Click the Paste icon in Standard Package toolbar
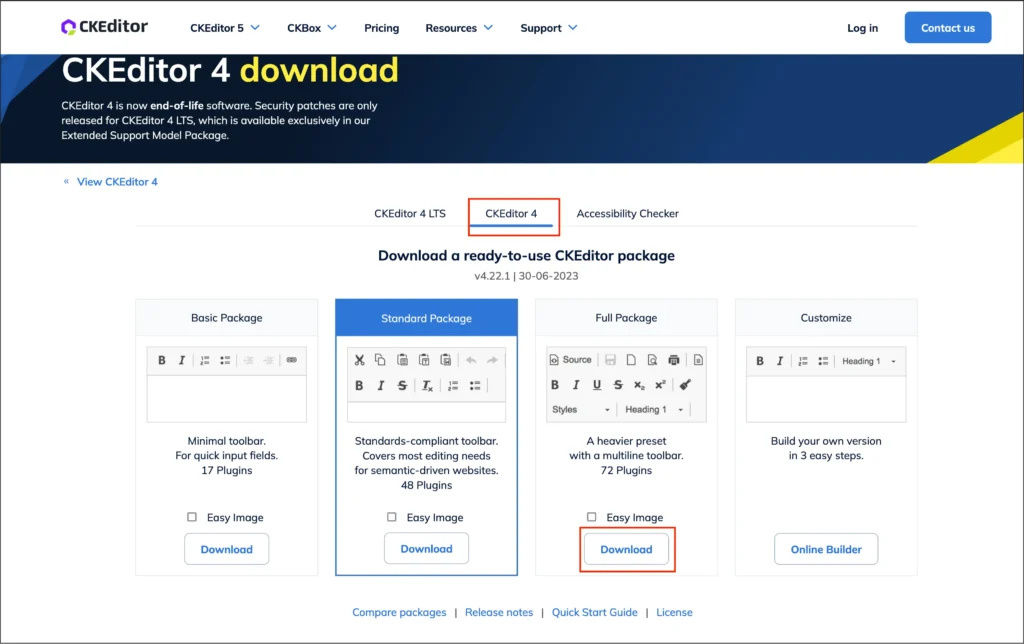The image size is (1024, 644). tap(402, 360)
